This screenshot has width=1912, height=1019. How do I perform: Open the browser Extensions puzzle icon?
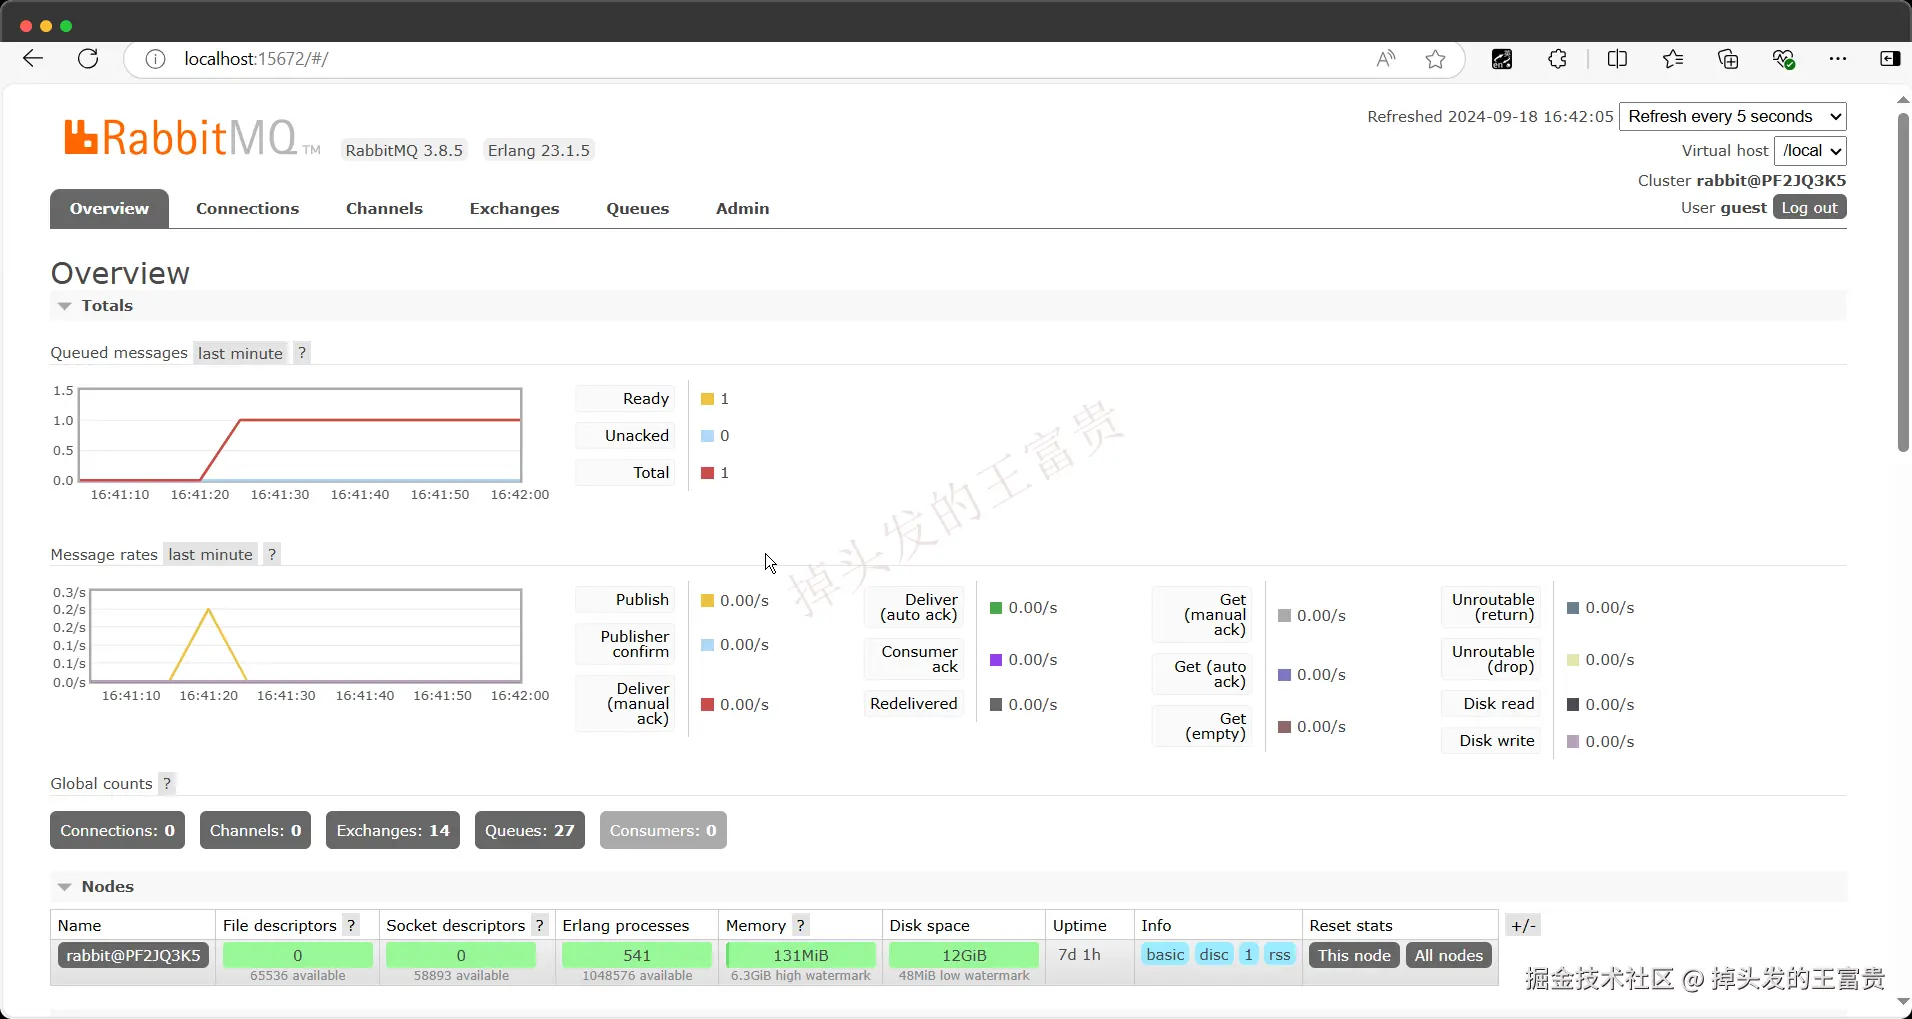pyautogui.click(x=1557, y=59)
